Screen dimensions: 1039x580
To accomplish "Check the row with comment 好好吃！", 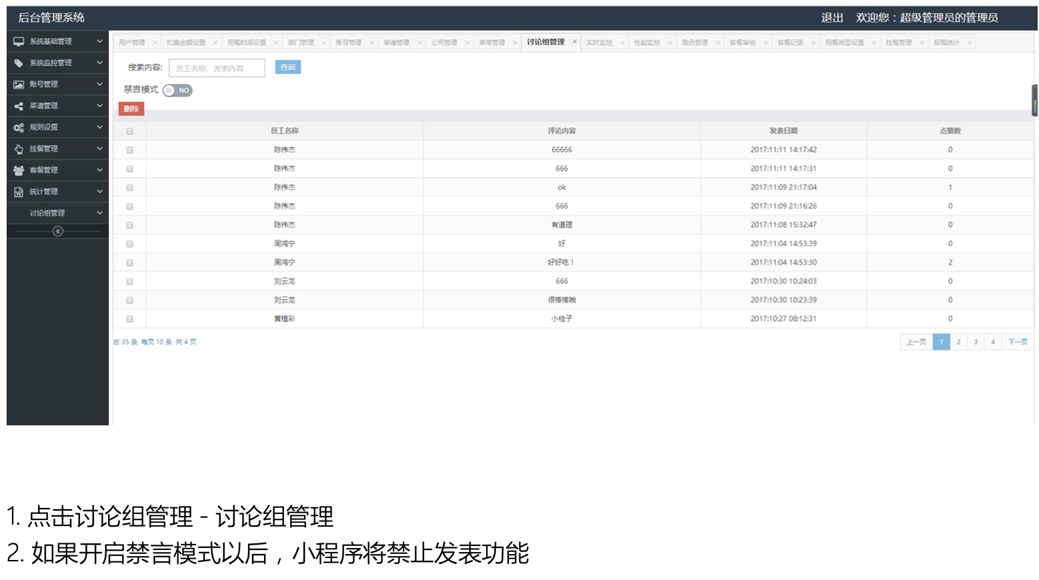I will (130, 262).
